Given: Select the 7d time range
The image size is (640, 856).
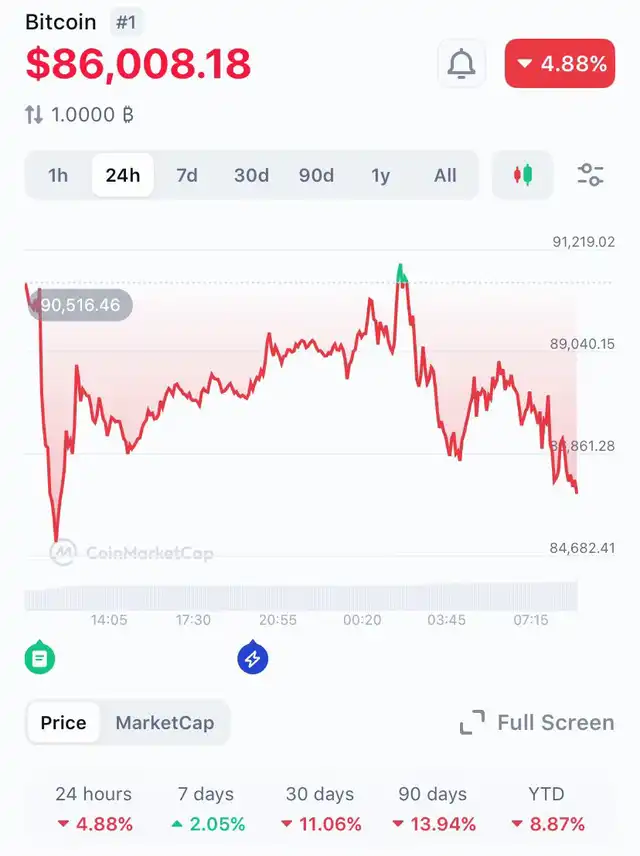Looking at the screenshot, I should pos(187,175).
